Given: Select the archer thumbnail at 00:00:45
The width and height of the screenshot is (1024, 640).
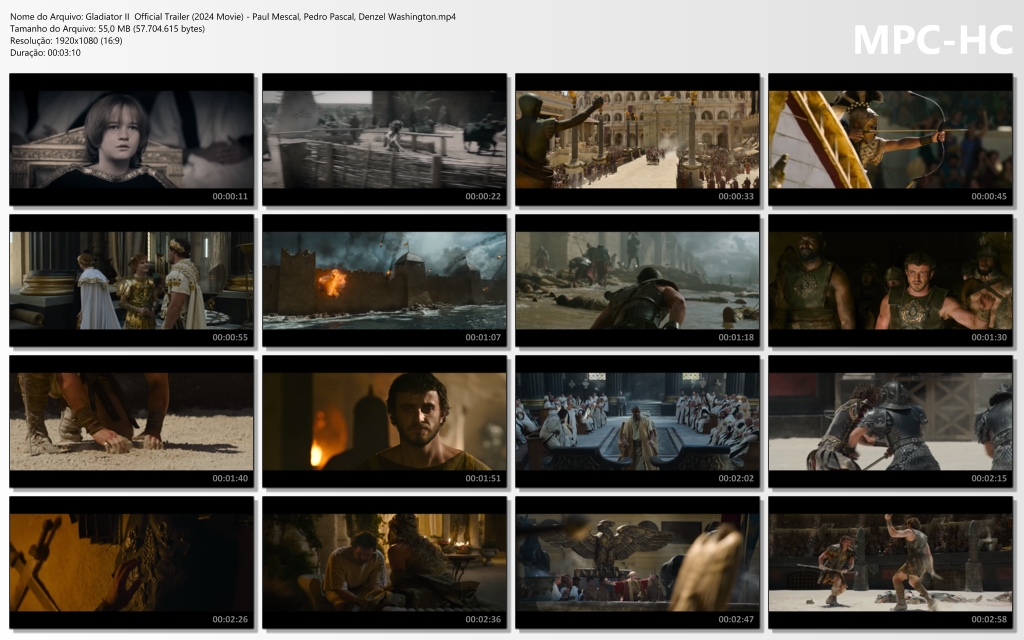Looking at the screenshot, I should 891,139.
